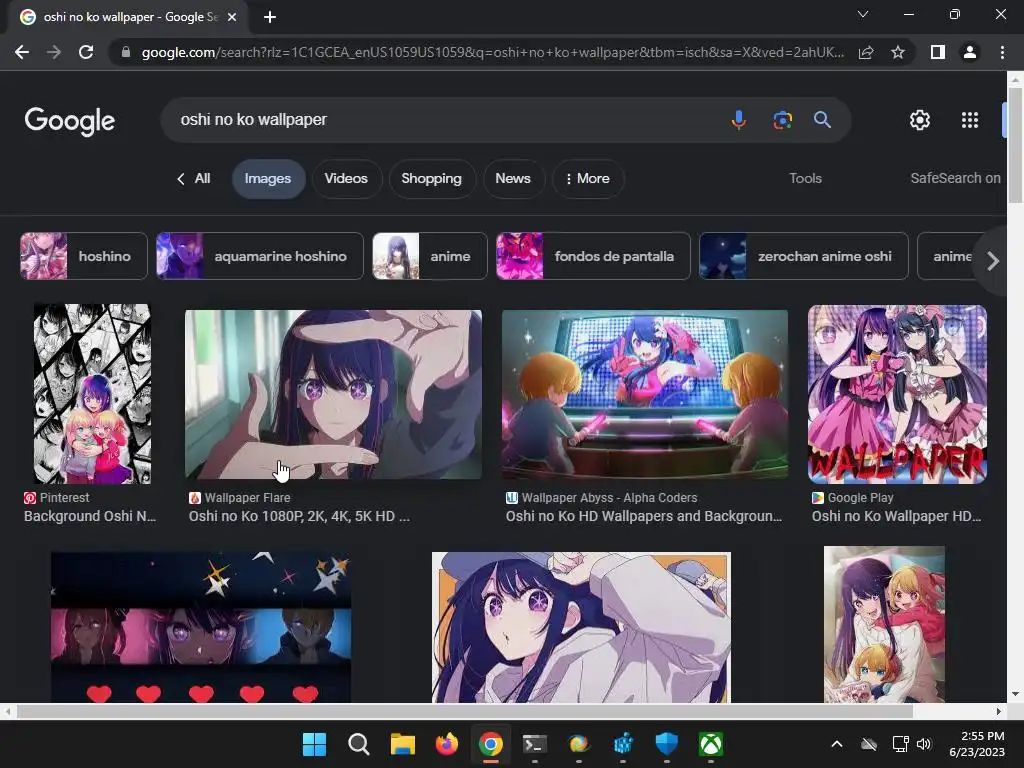Open the Chrome profile icon
Viewport: 1024px width, 768px height.
970,52
